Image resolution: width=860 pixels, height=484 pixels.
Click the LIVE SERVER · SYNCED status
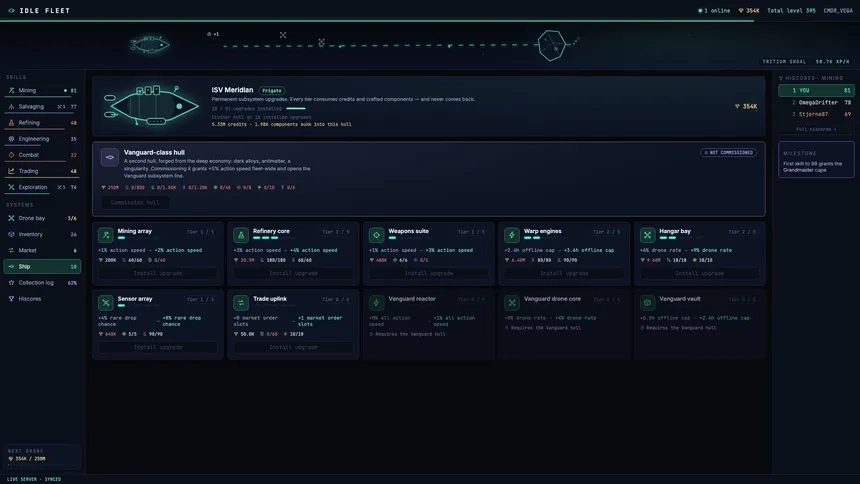coord(34,479)
